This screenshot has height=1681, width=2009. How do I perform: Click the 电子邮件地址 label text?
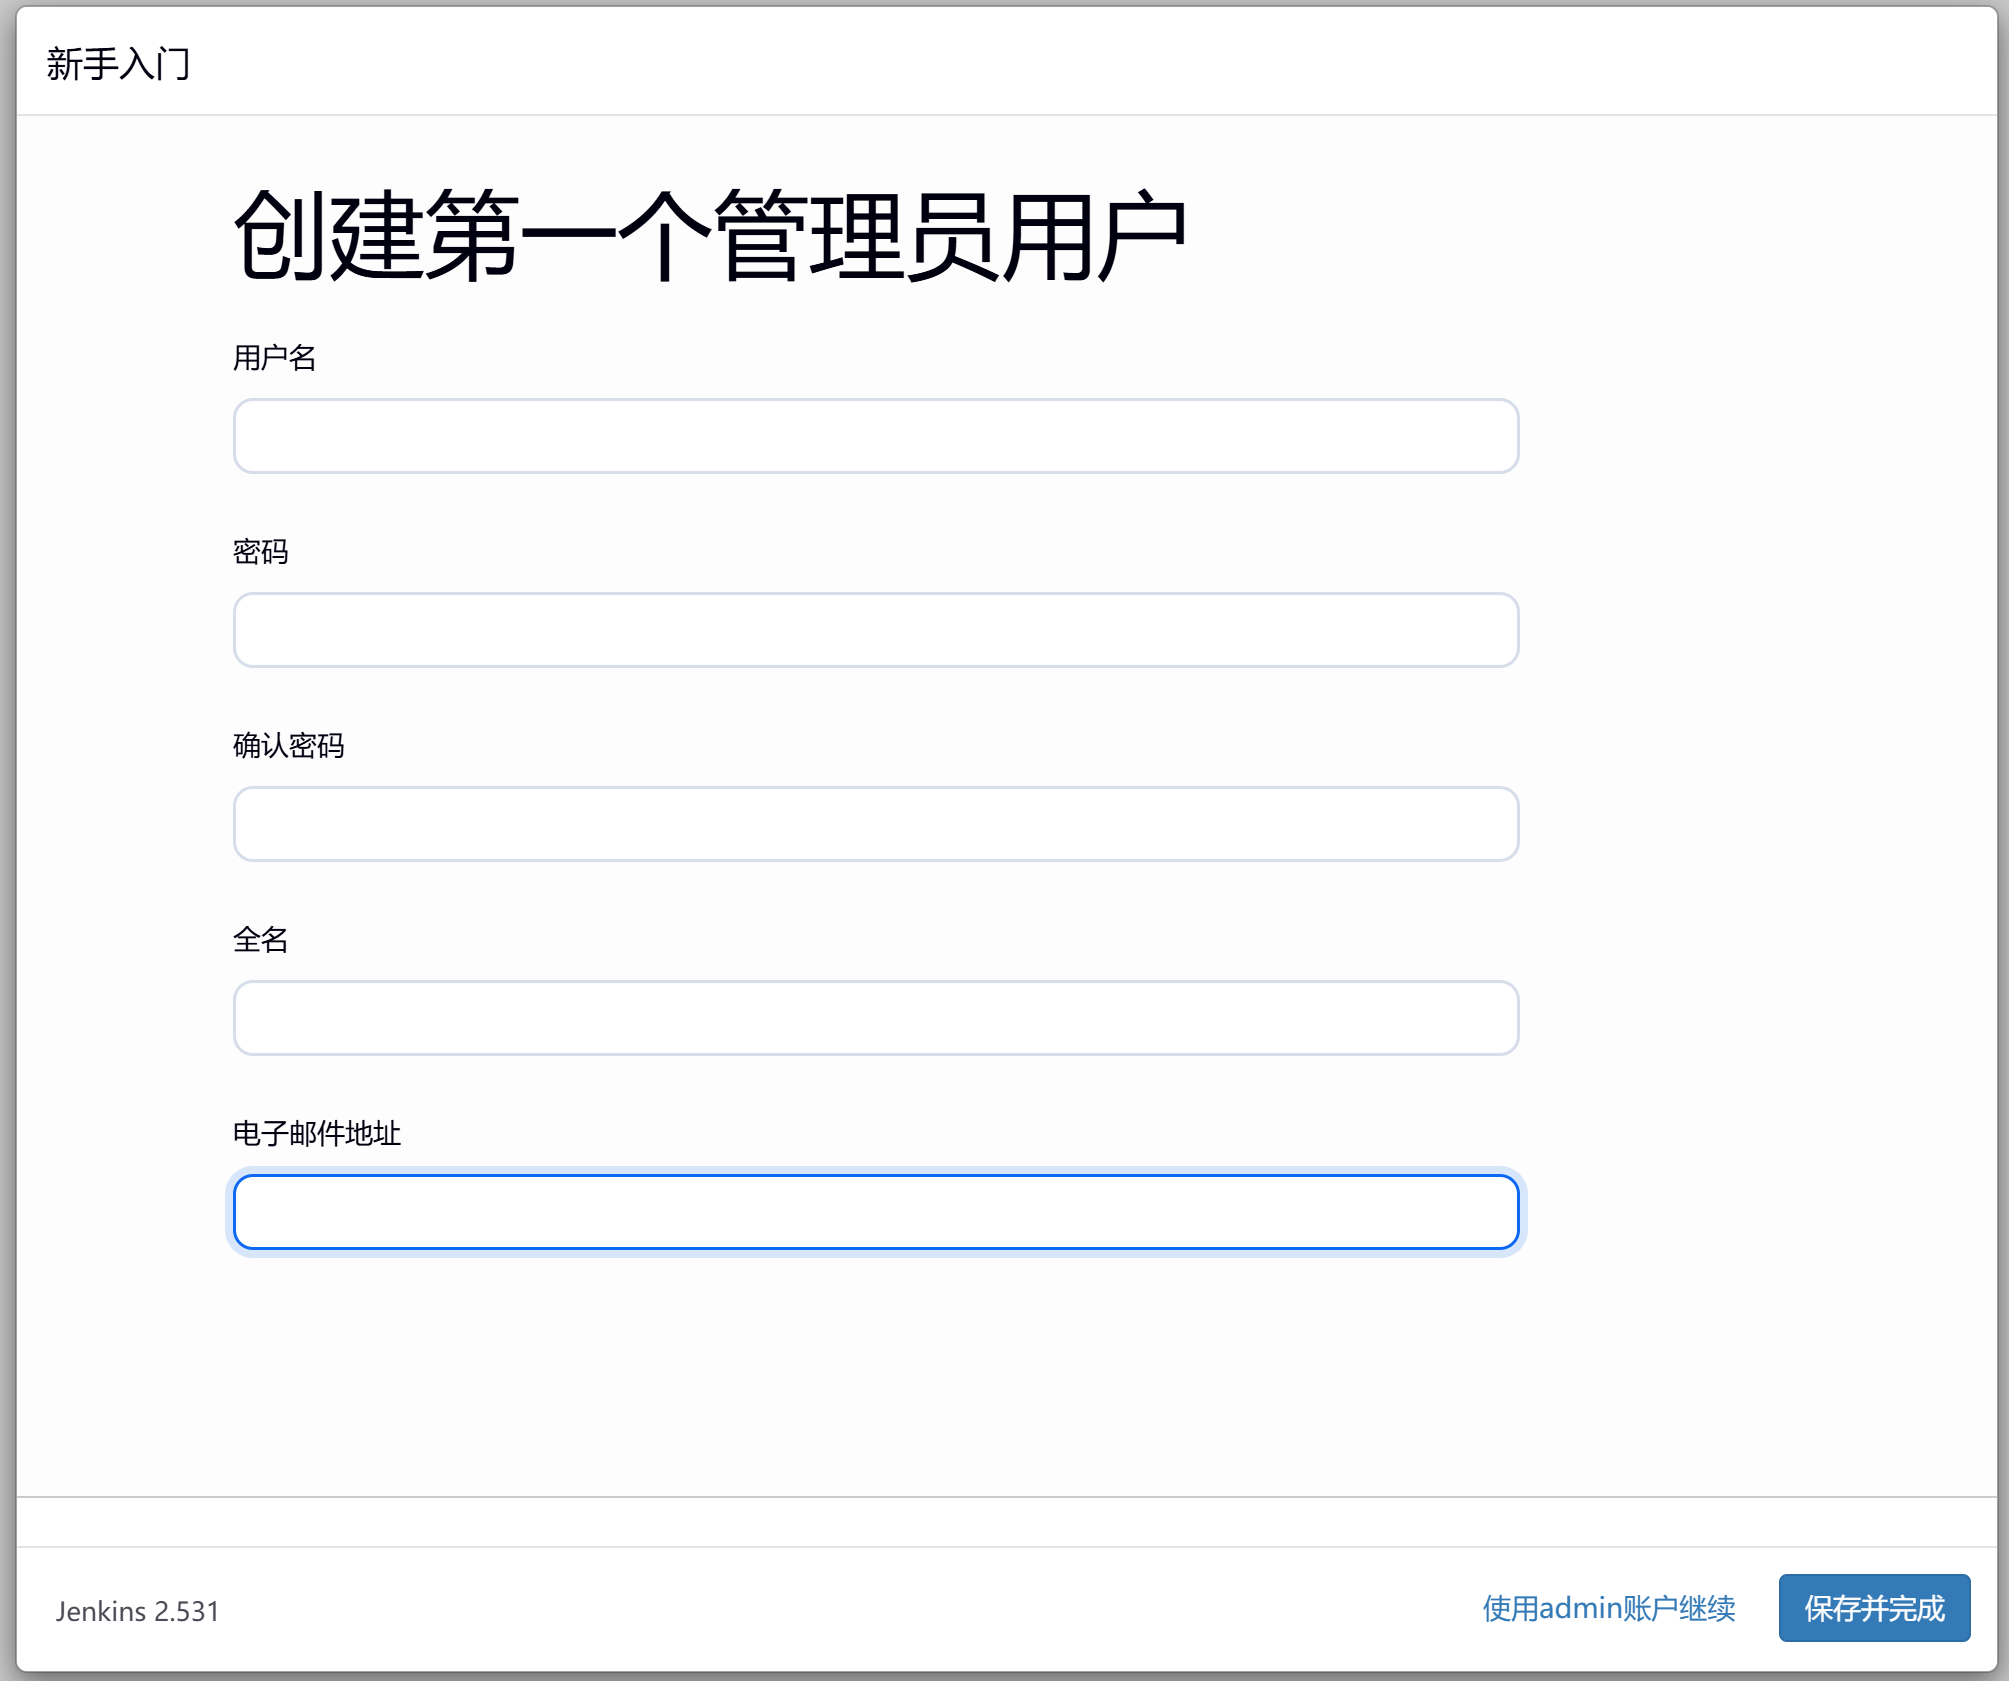point(316,1134)
